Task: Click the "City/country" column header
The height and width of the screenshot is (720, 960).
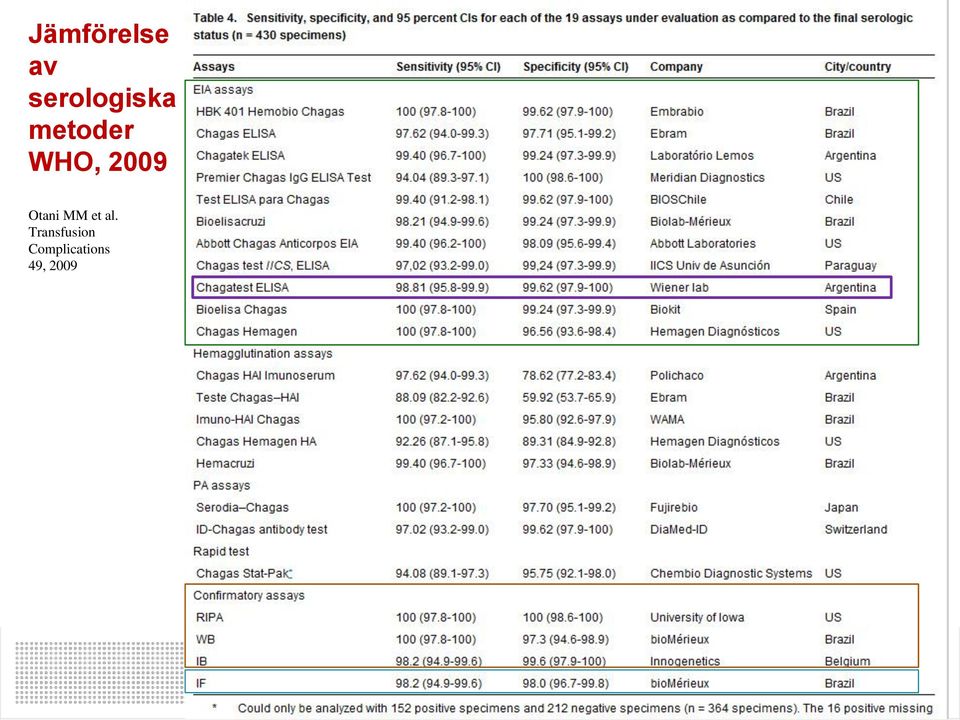Action: [x=858, y=67]
